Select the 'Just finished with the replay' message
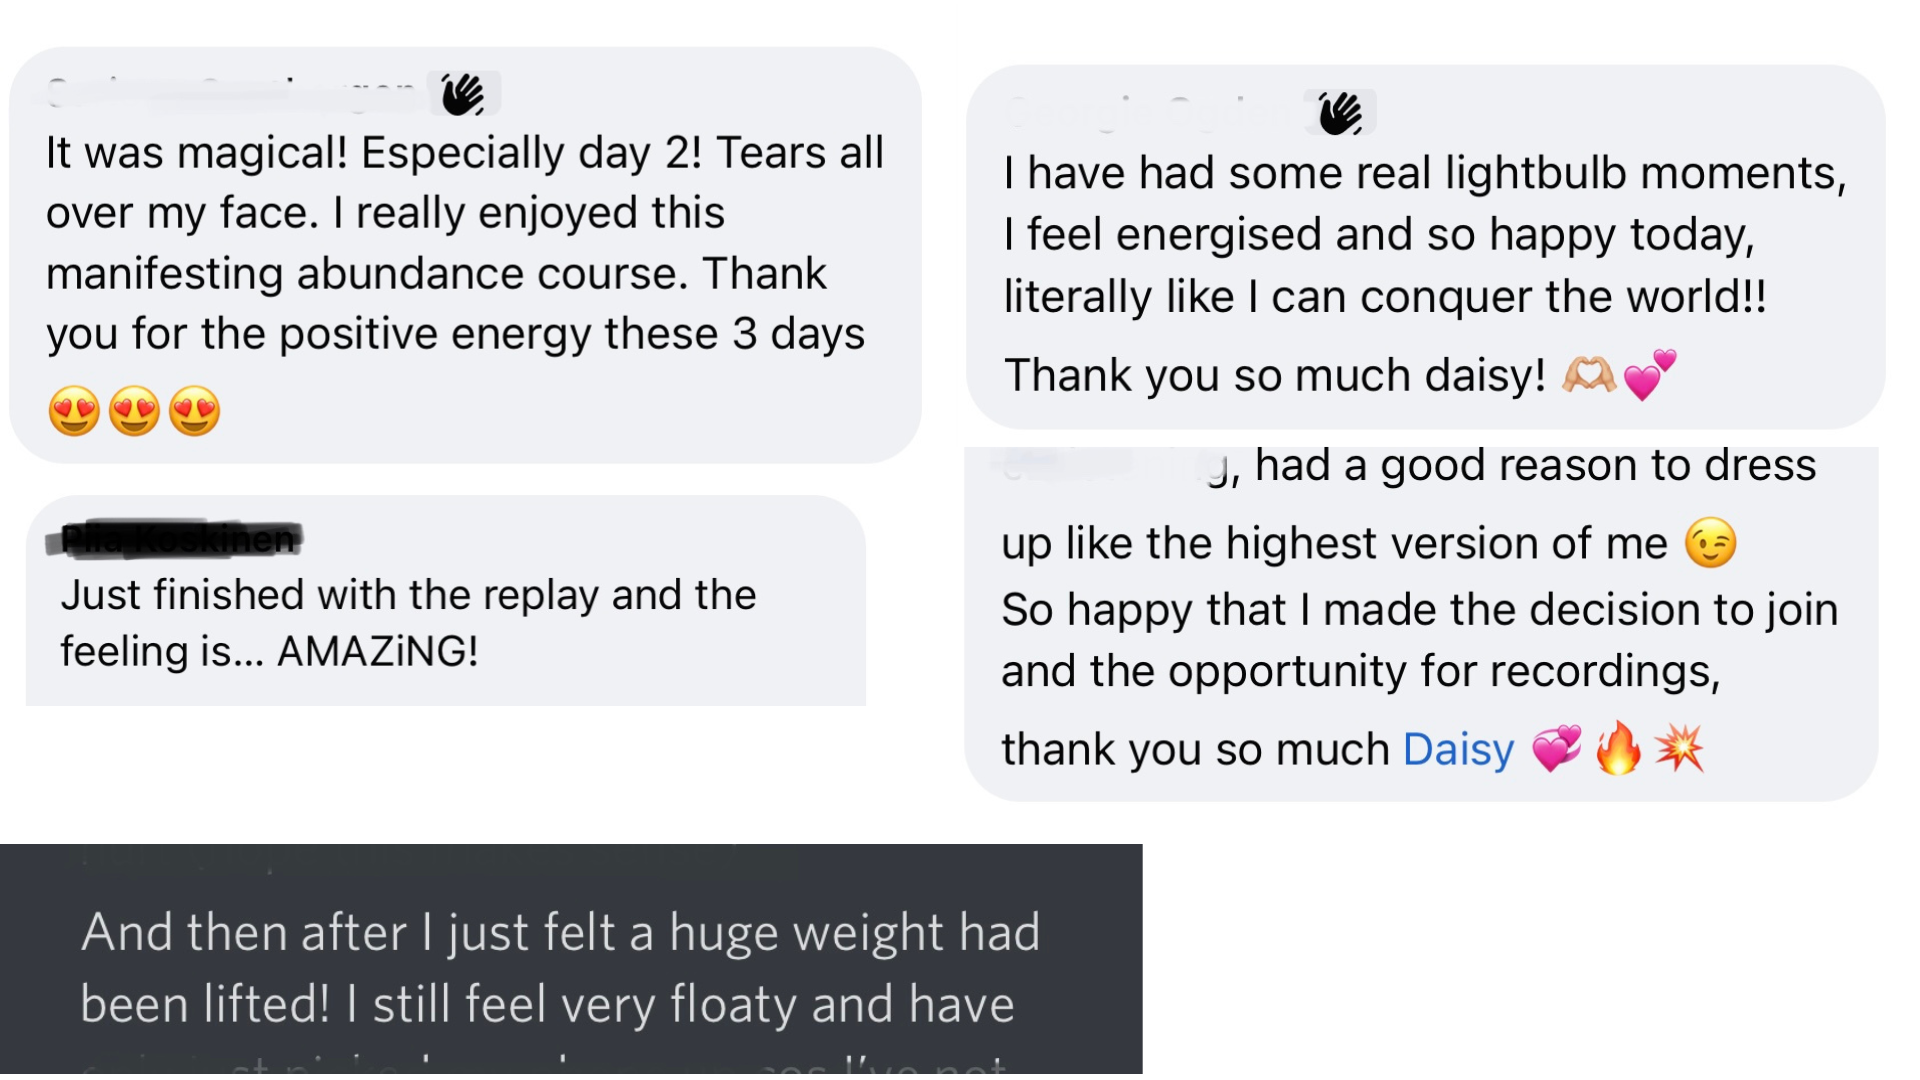The height and width of the screenshot is (1080, 1920). point(446,601)
